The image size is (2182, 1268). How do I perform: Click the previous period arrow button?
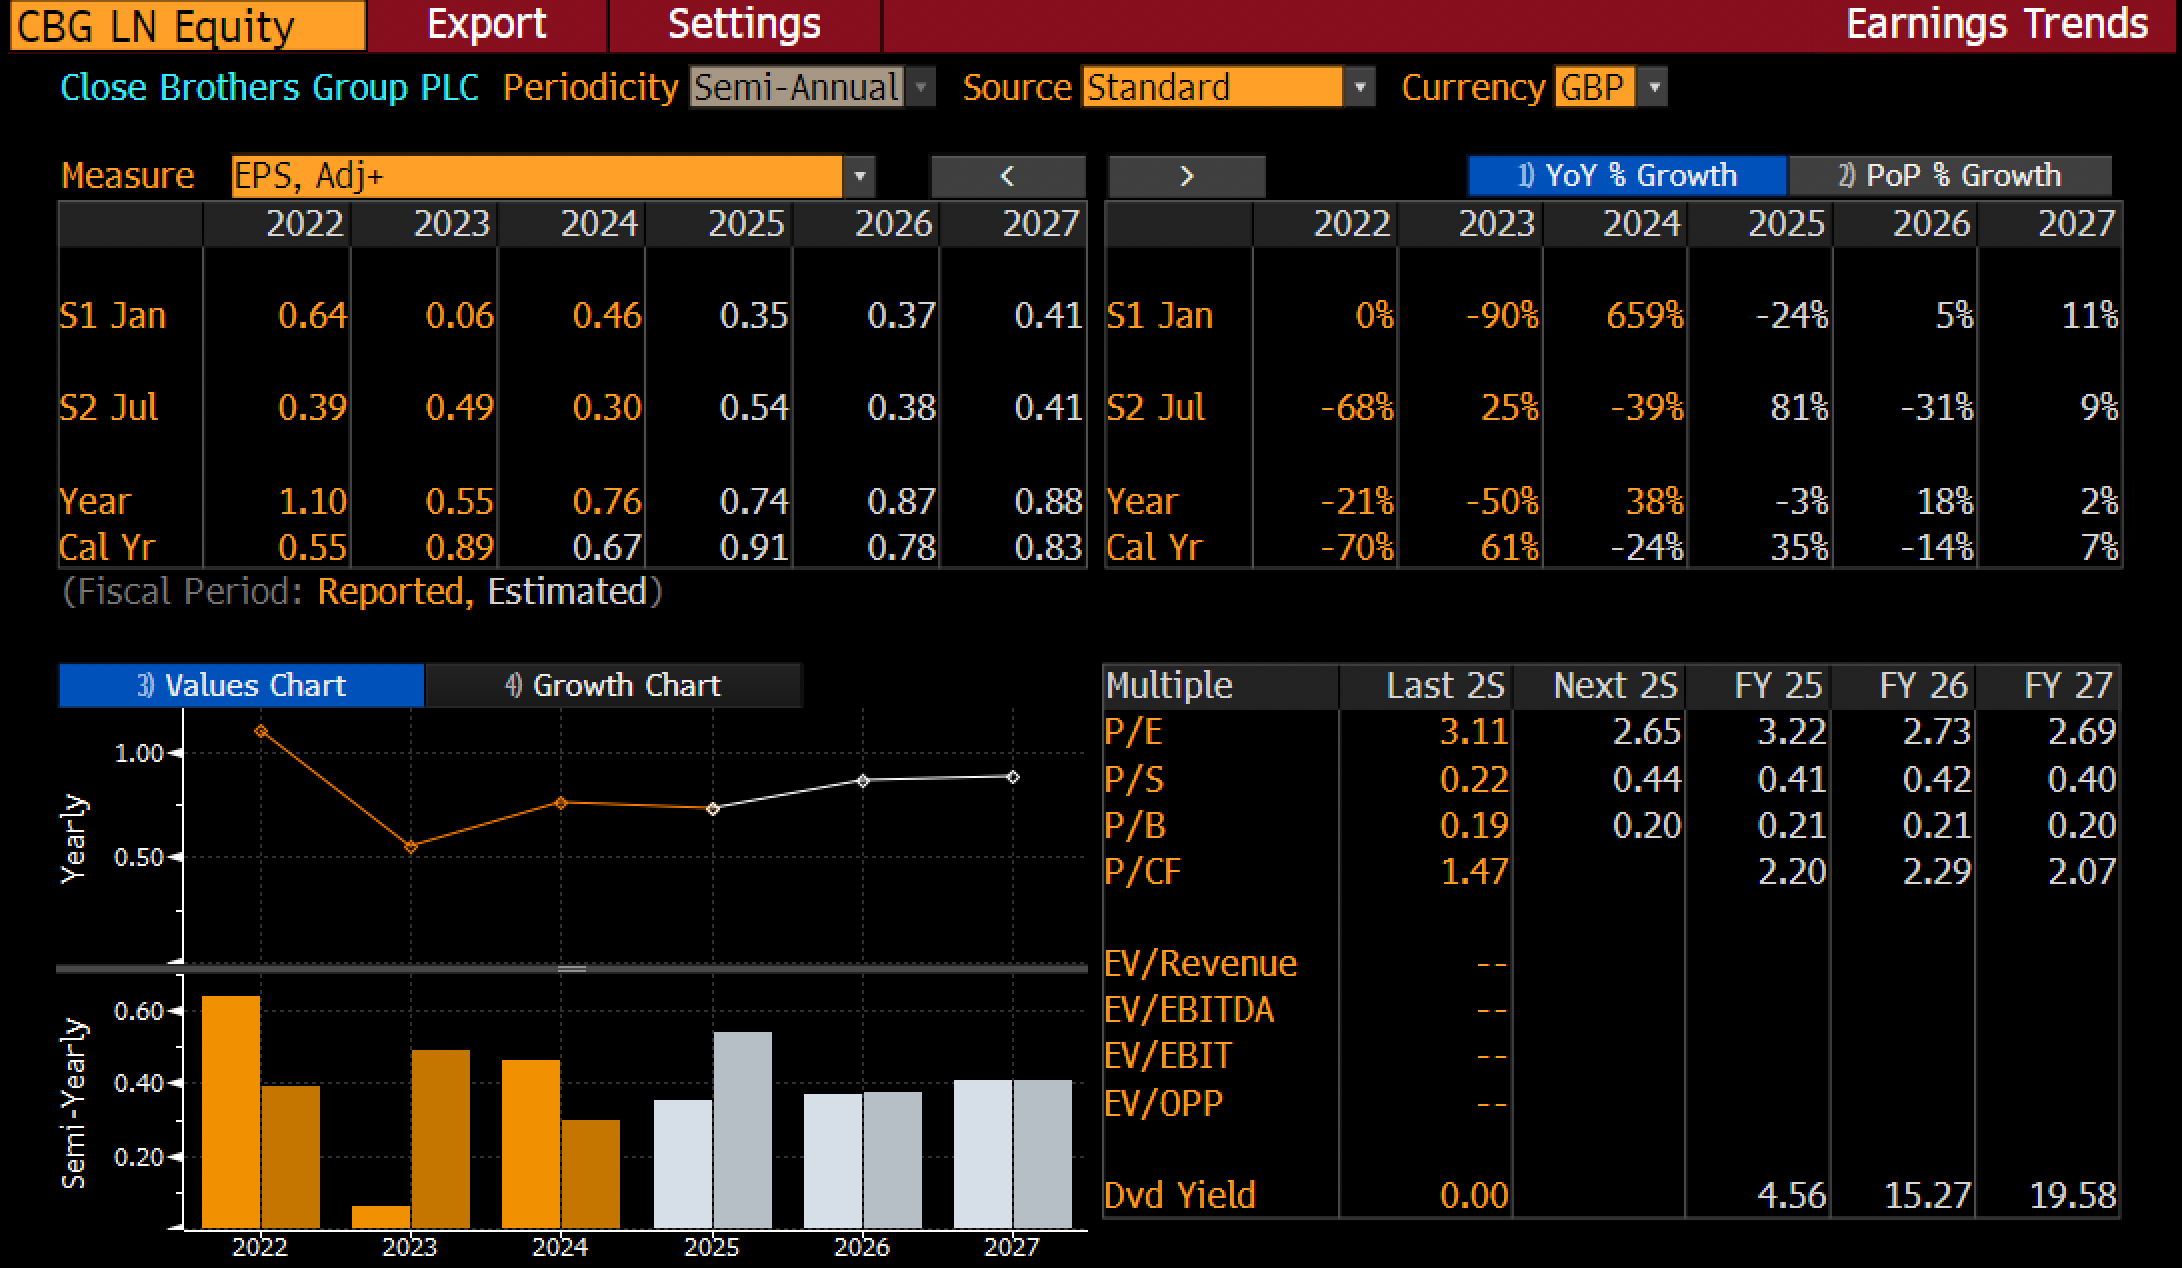click(x=1007, y=176)
